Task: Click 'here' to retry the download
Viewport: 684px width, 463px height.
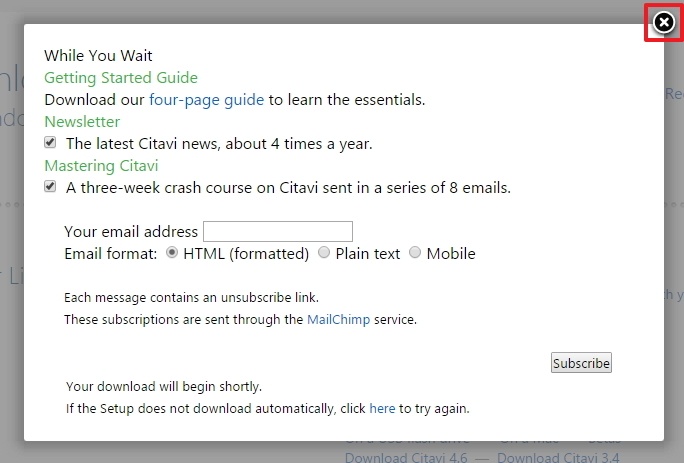Action: (x=382, y=408)
